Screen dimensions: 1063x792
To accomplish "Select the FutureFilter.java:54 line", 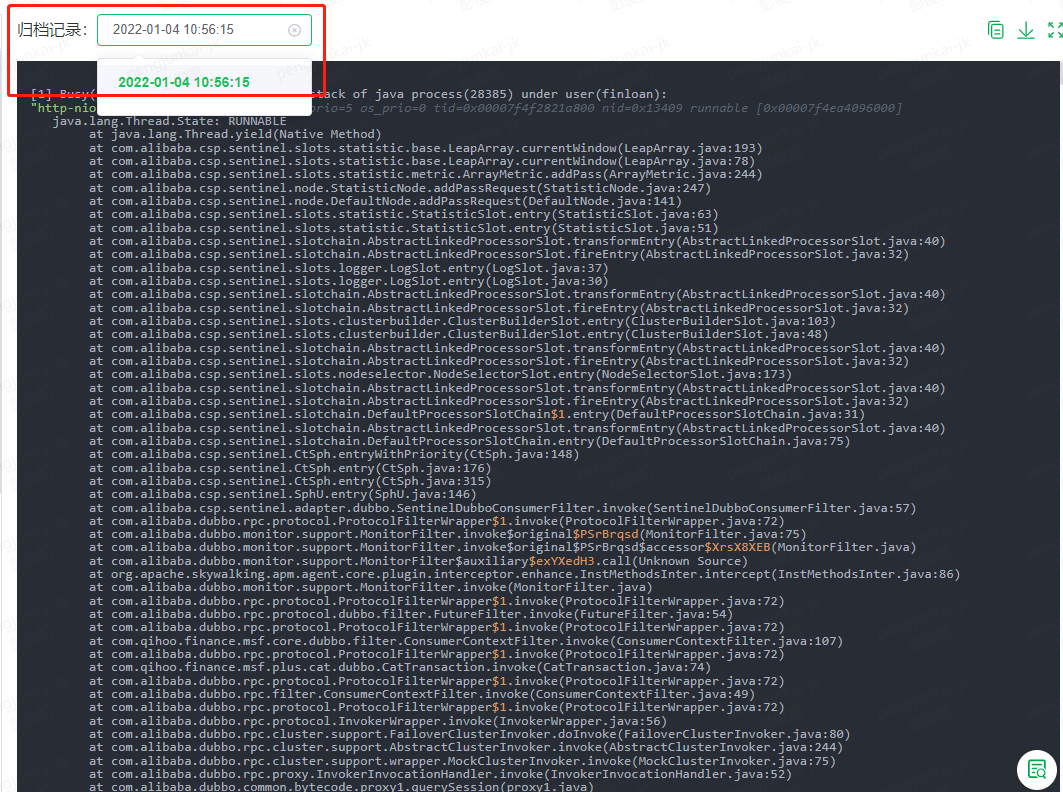I will coord(411,614).
